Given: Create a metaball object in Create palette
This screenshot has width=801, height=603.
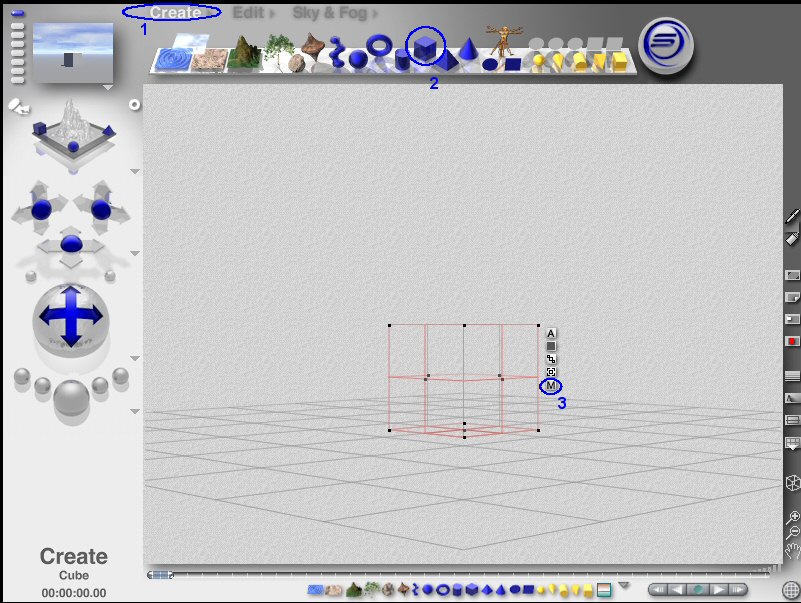Looking at the screenshot, I should 336,52.
